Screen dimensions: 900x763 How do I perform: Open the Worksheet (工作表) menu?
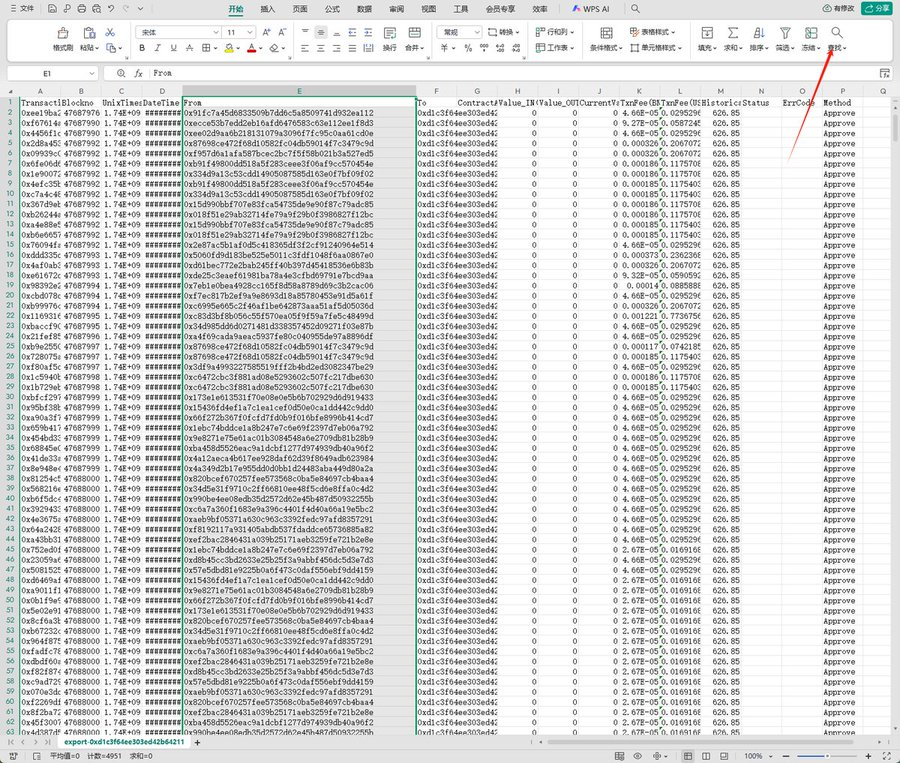coord(554,48)
